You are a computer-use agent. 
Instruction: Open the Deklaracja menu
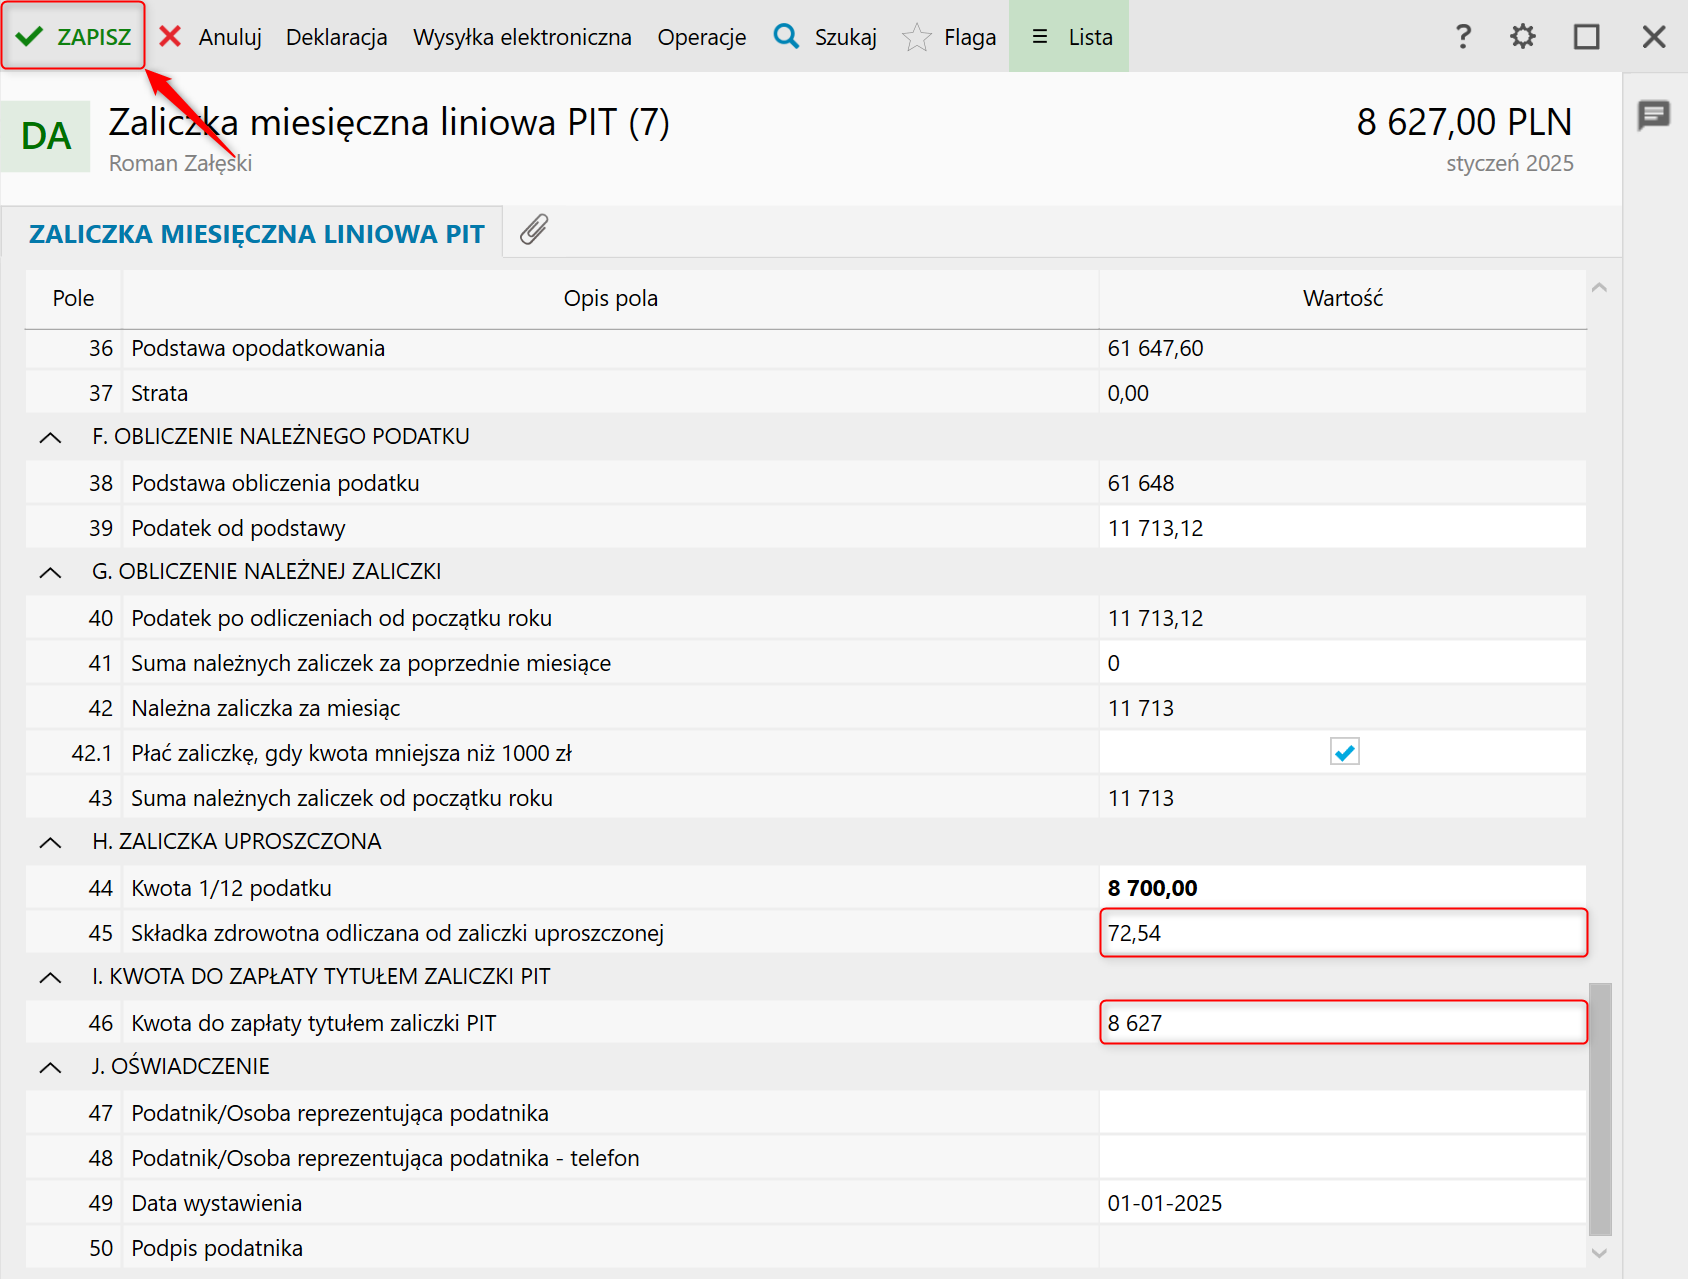click(x=336, y=37)
